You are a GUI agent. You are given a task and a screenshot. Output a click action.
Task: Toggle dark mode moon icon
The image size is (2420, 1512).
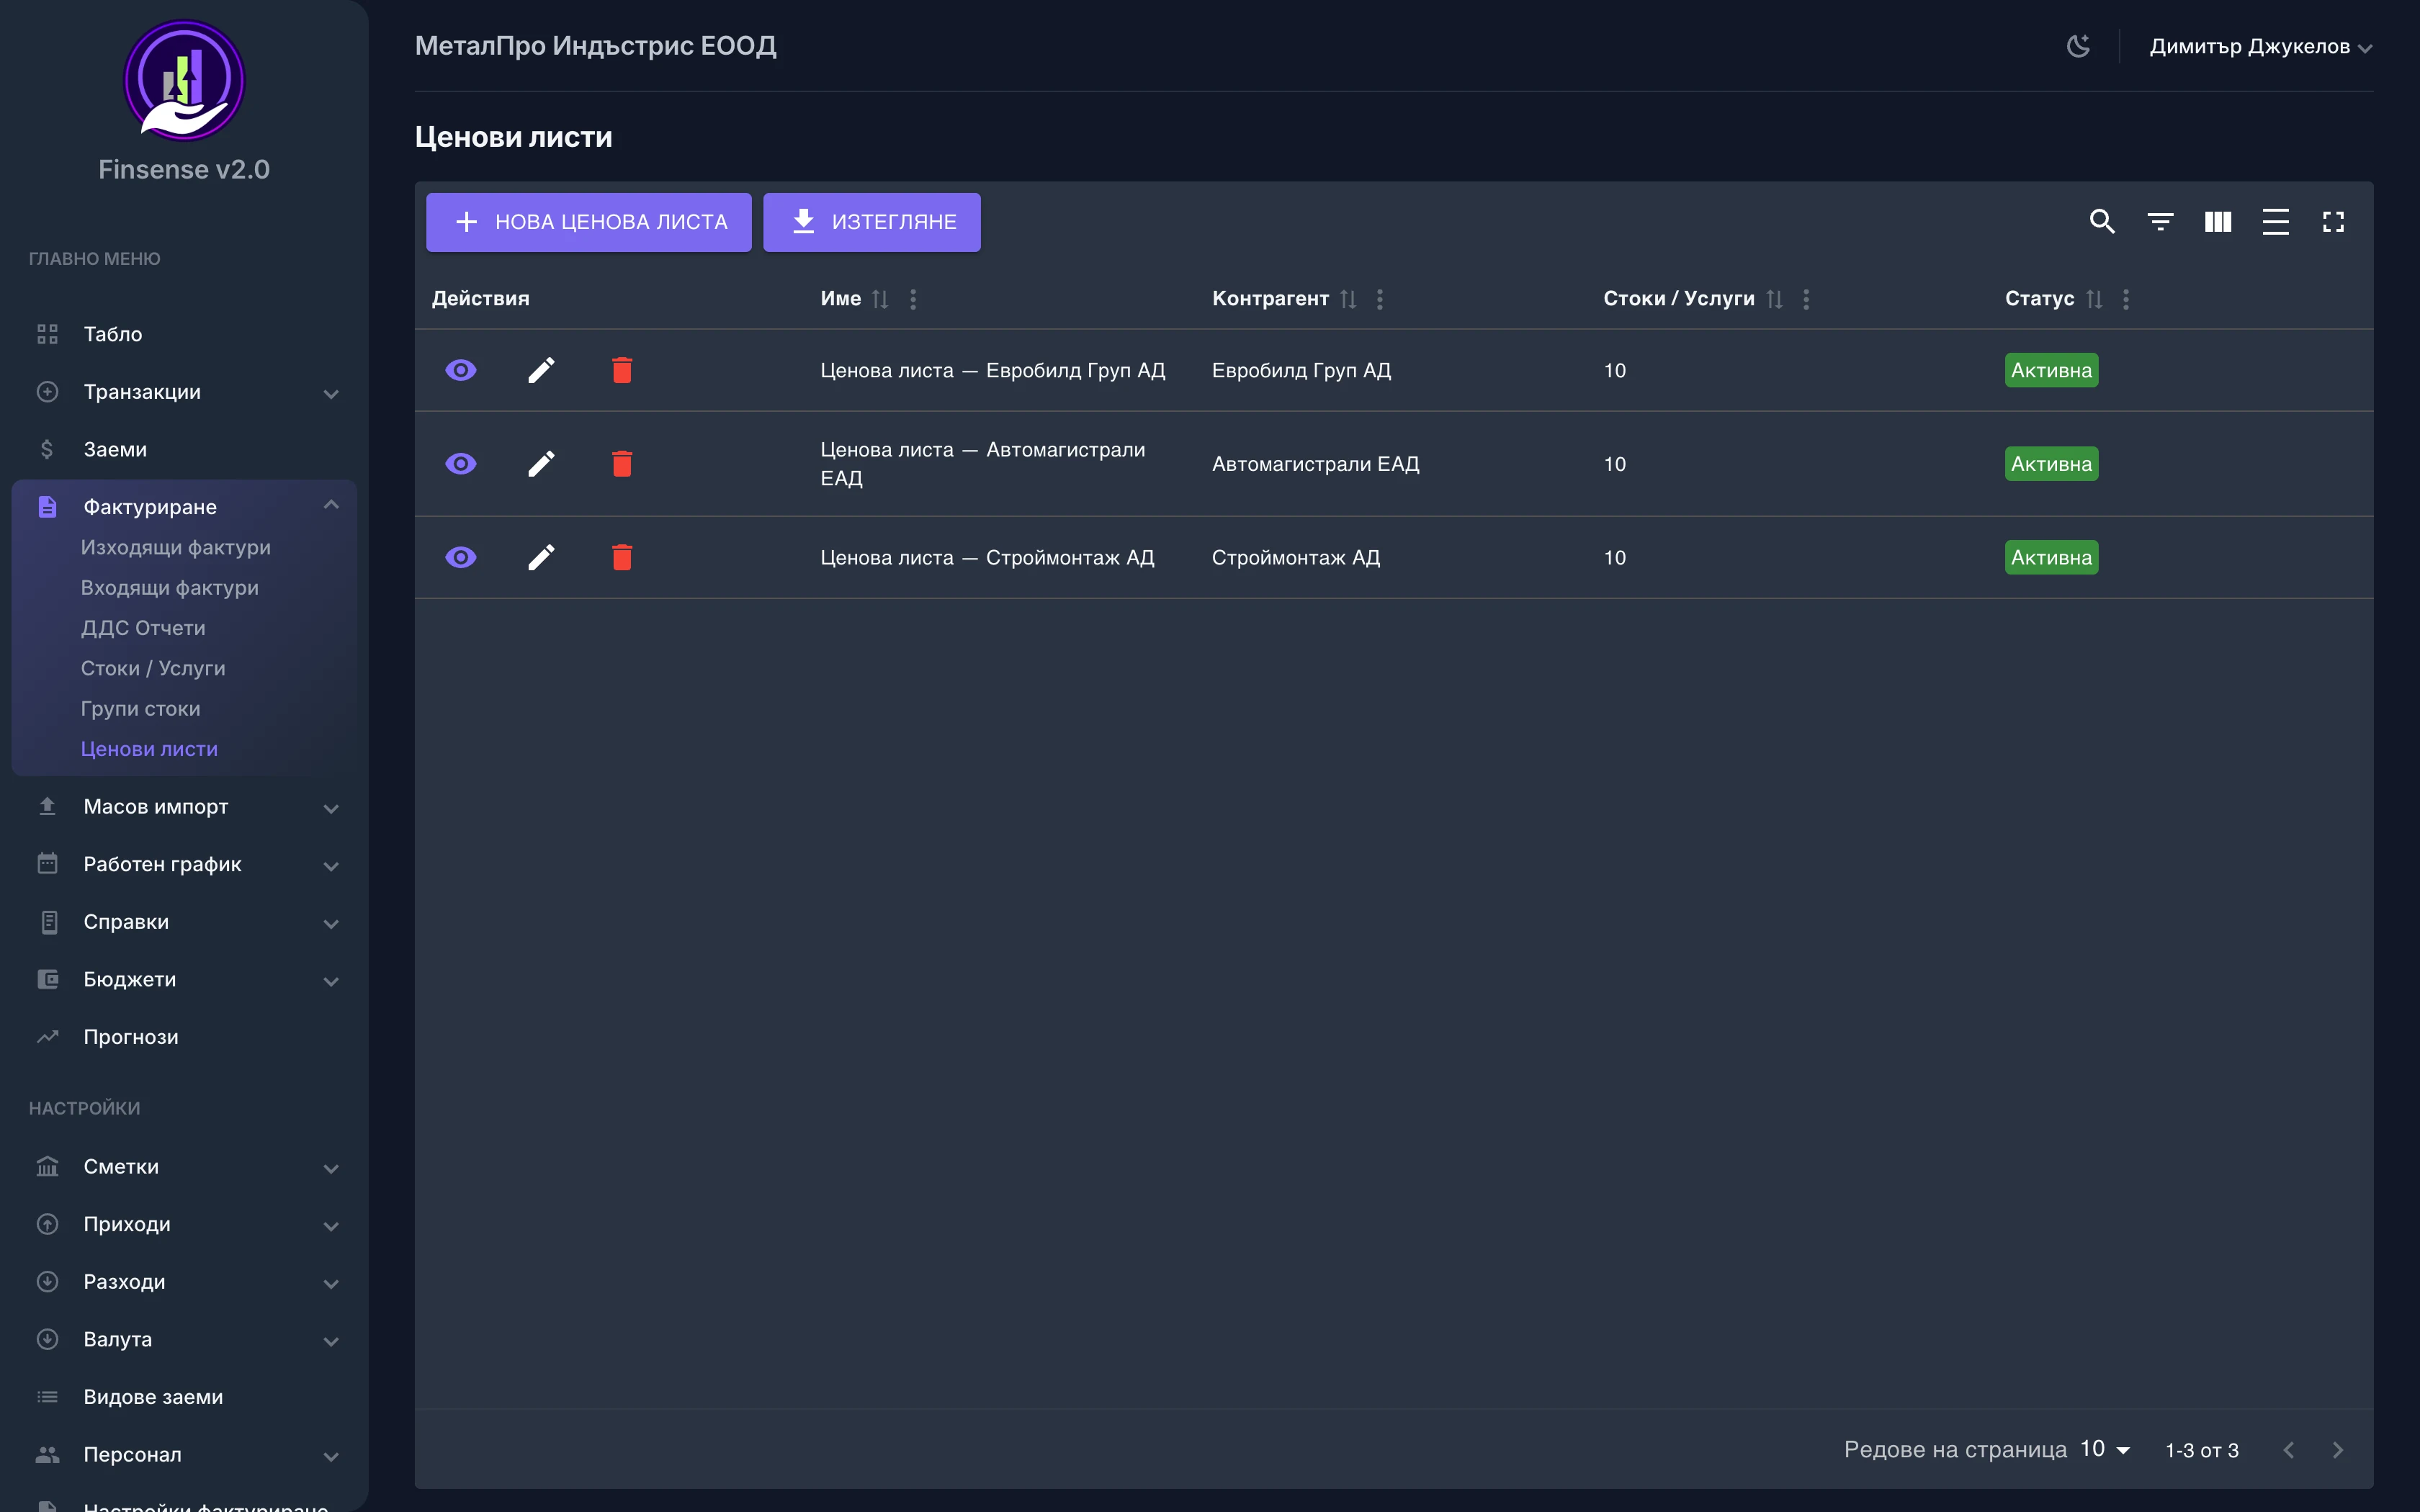tap(2078, 46)
